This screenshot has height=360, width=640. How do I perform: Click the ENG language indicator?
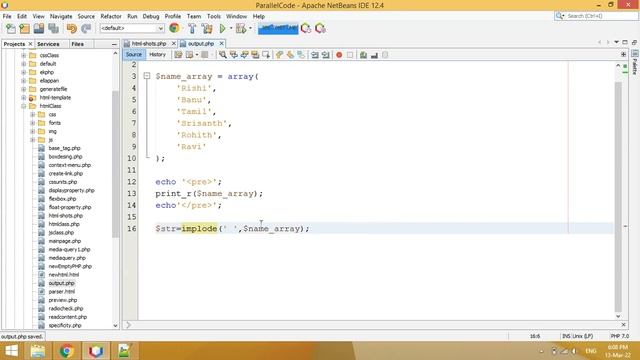point(590,351)
